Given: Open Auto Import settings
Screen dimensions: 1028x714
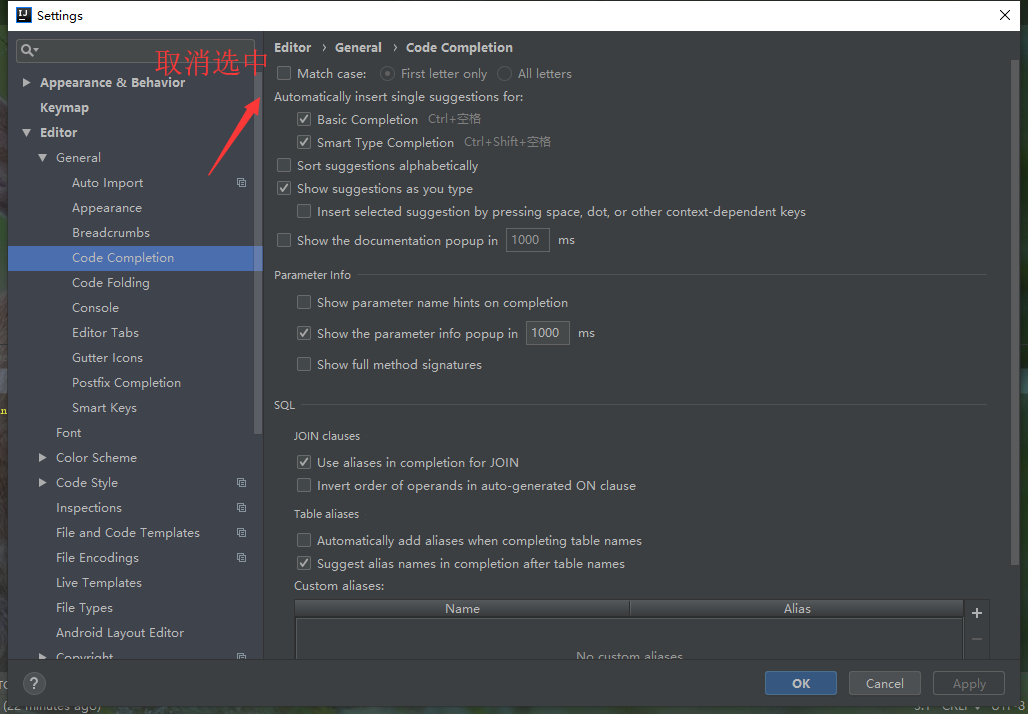Looking at the screenshot, I should pyautogui.click(x=108, y=183).
